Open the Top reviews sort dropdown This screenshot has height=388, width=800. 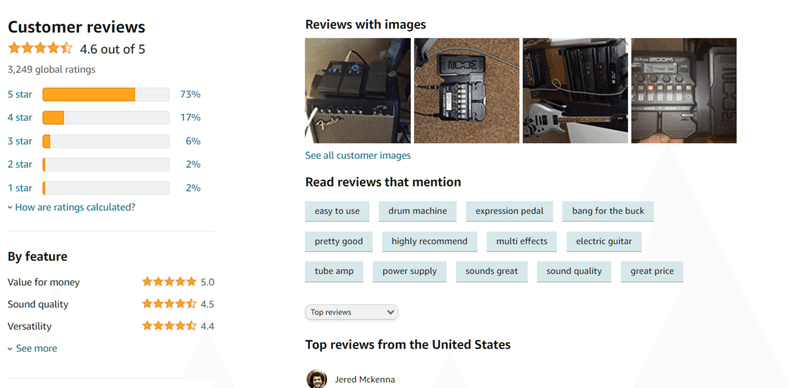tap(351, 312)
